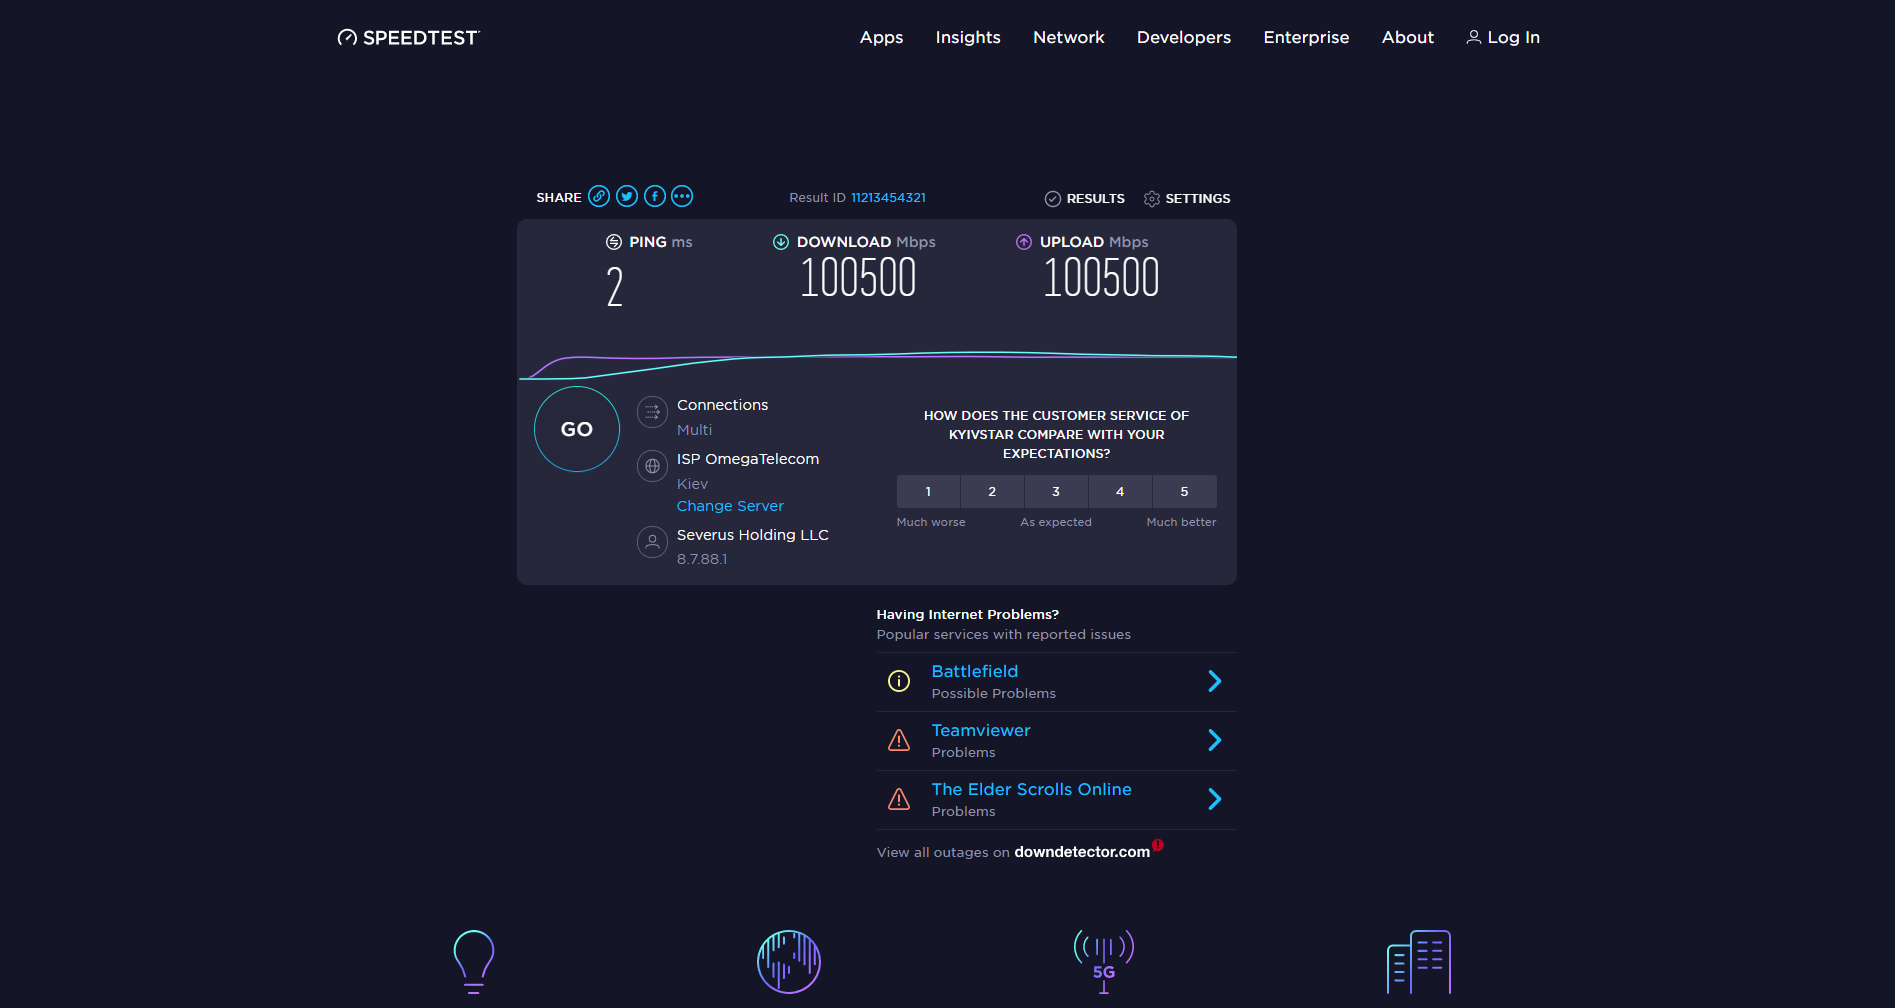
Task: Click the ISP OmegaTelecom server name
Action: [748, 459]
